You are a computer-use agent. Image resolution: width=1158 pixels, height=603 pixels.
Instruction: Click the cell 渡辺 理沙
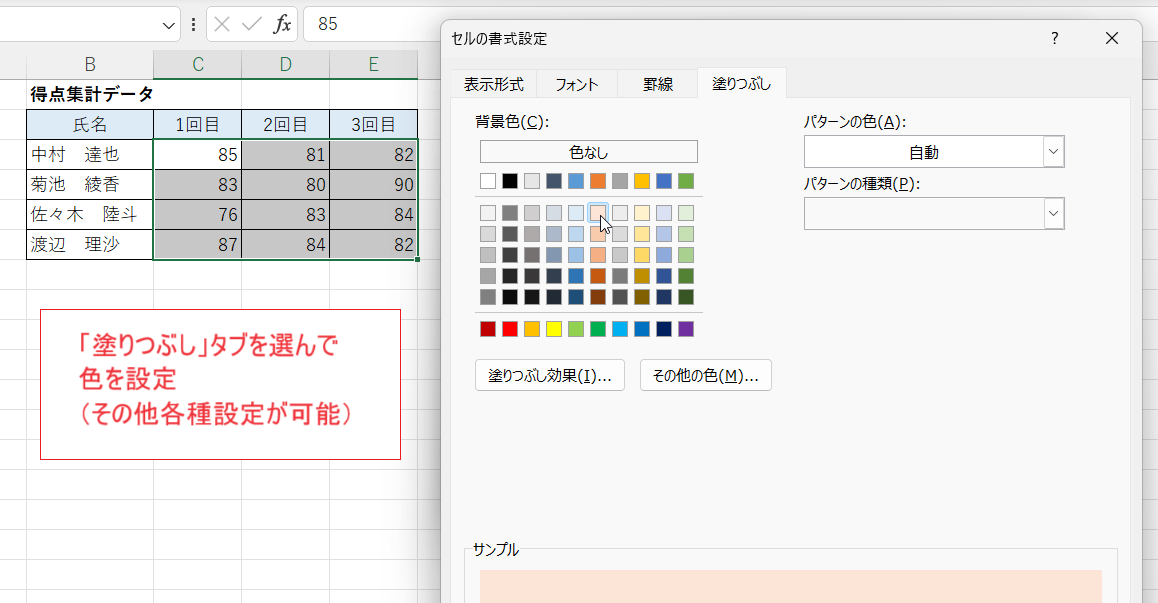click(90, 245)
